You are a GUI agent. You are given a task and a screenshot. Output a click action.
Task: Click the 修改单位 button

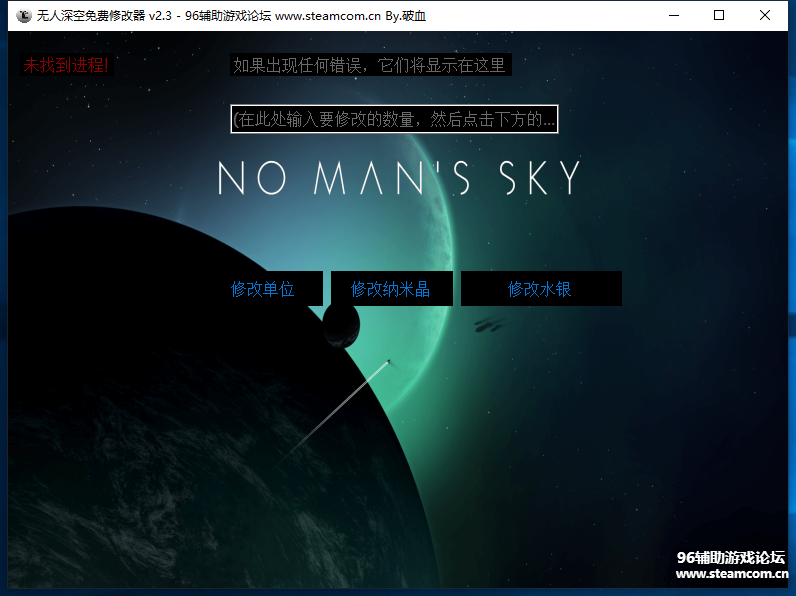[263, 289]
